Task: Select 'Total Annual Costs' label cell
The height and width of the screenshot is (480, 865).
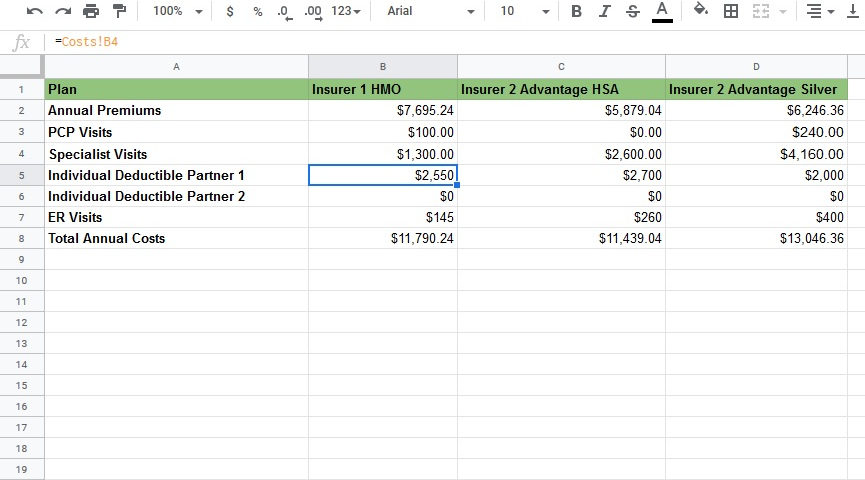Action: (177, 238)
